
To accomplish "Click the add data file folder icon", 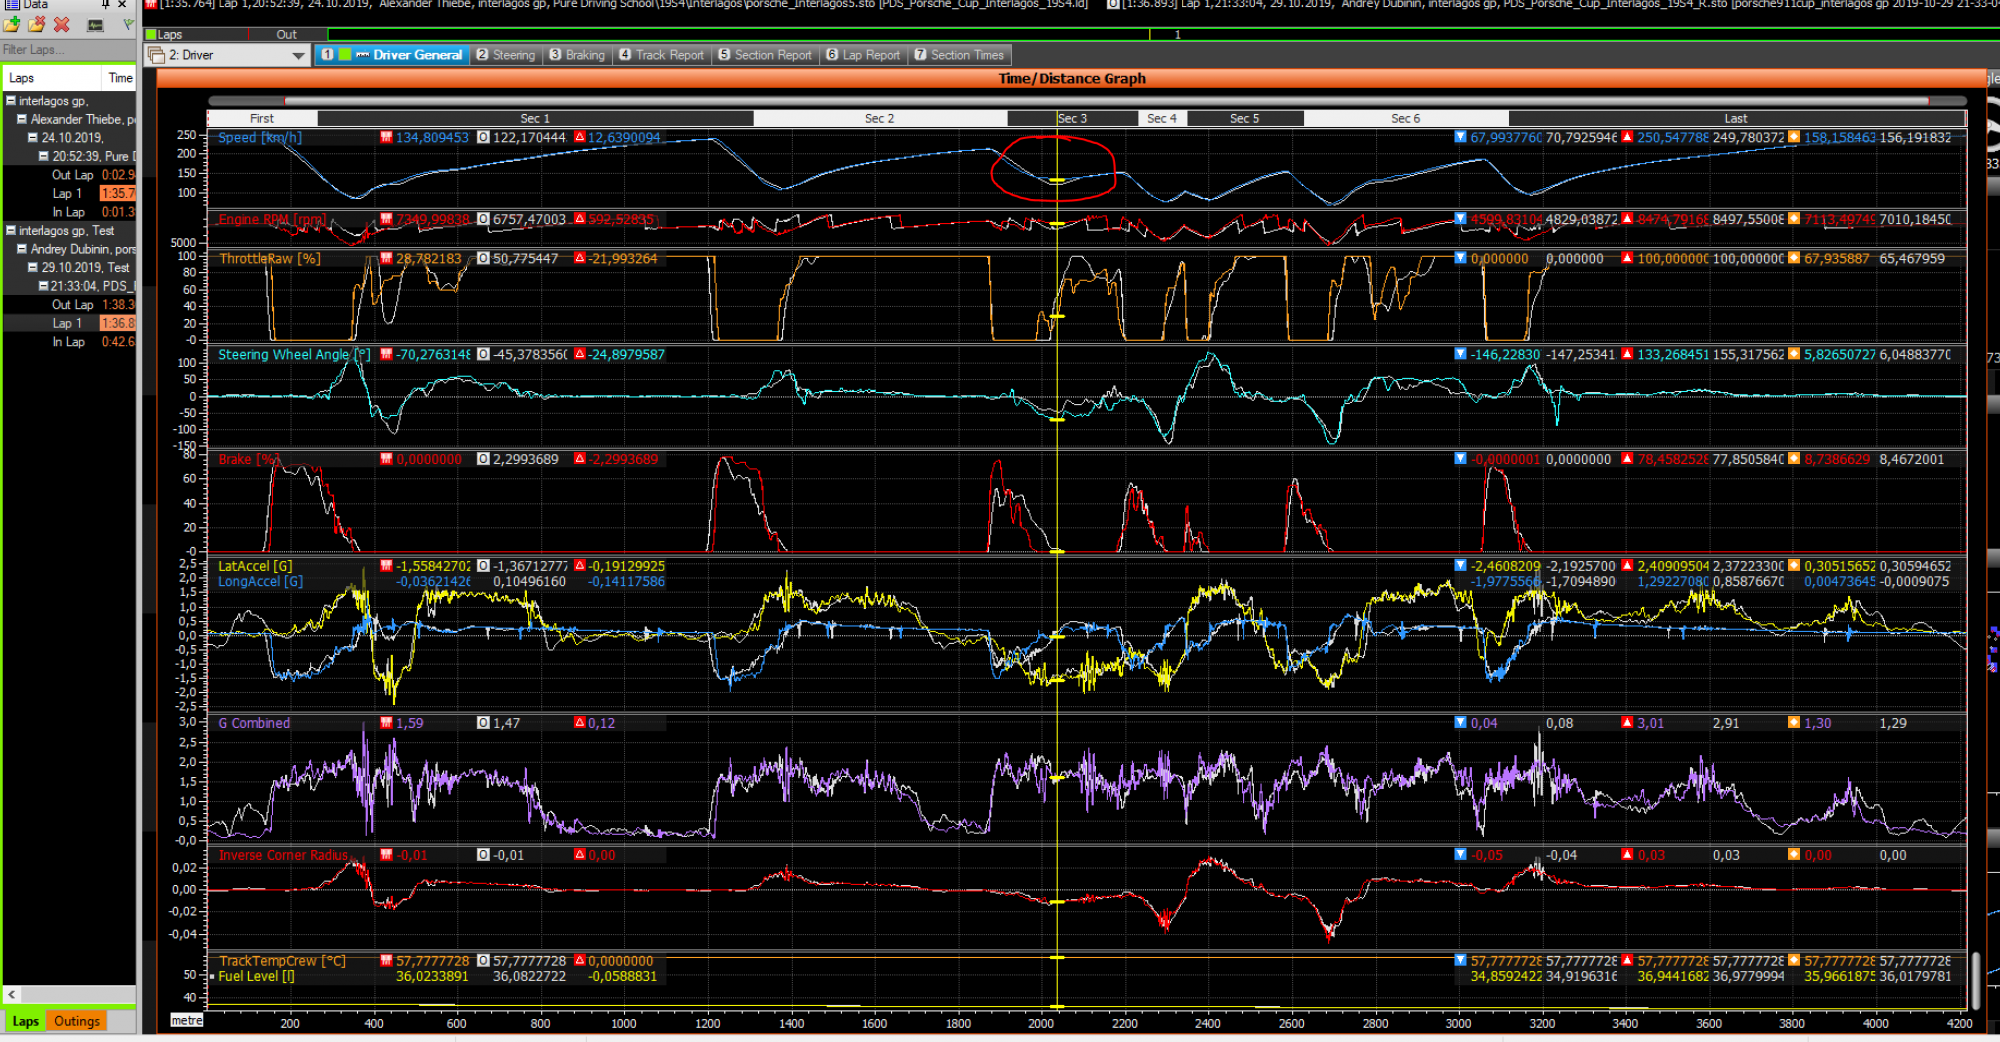I will tap(12, 24).
